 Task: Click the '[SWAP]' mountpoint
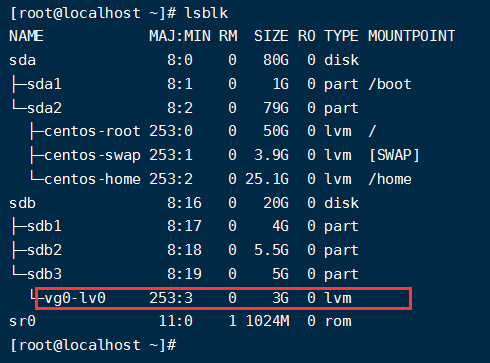(394, 155)
